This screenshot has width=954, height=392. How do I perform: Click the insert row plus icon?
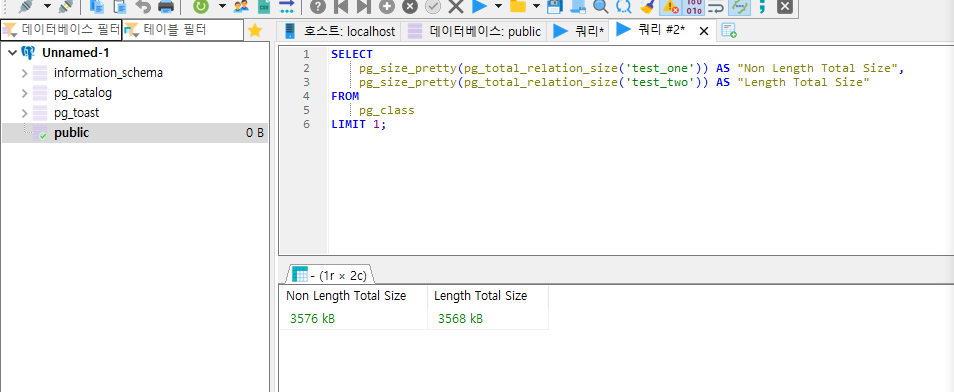click(x=386, y=7)
